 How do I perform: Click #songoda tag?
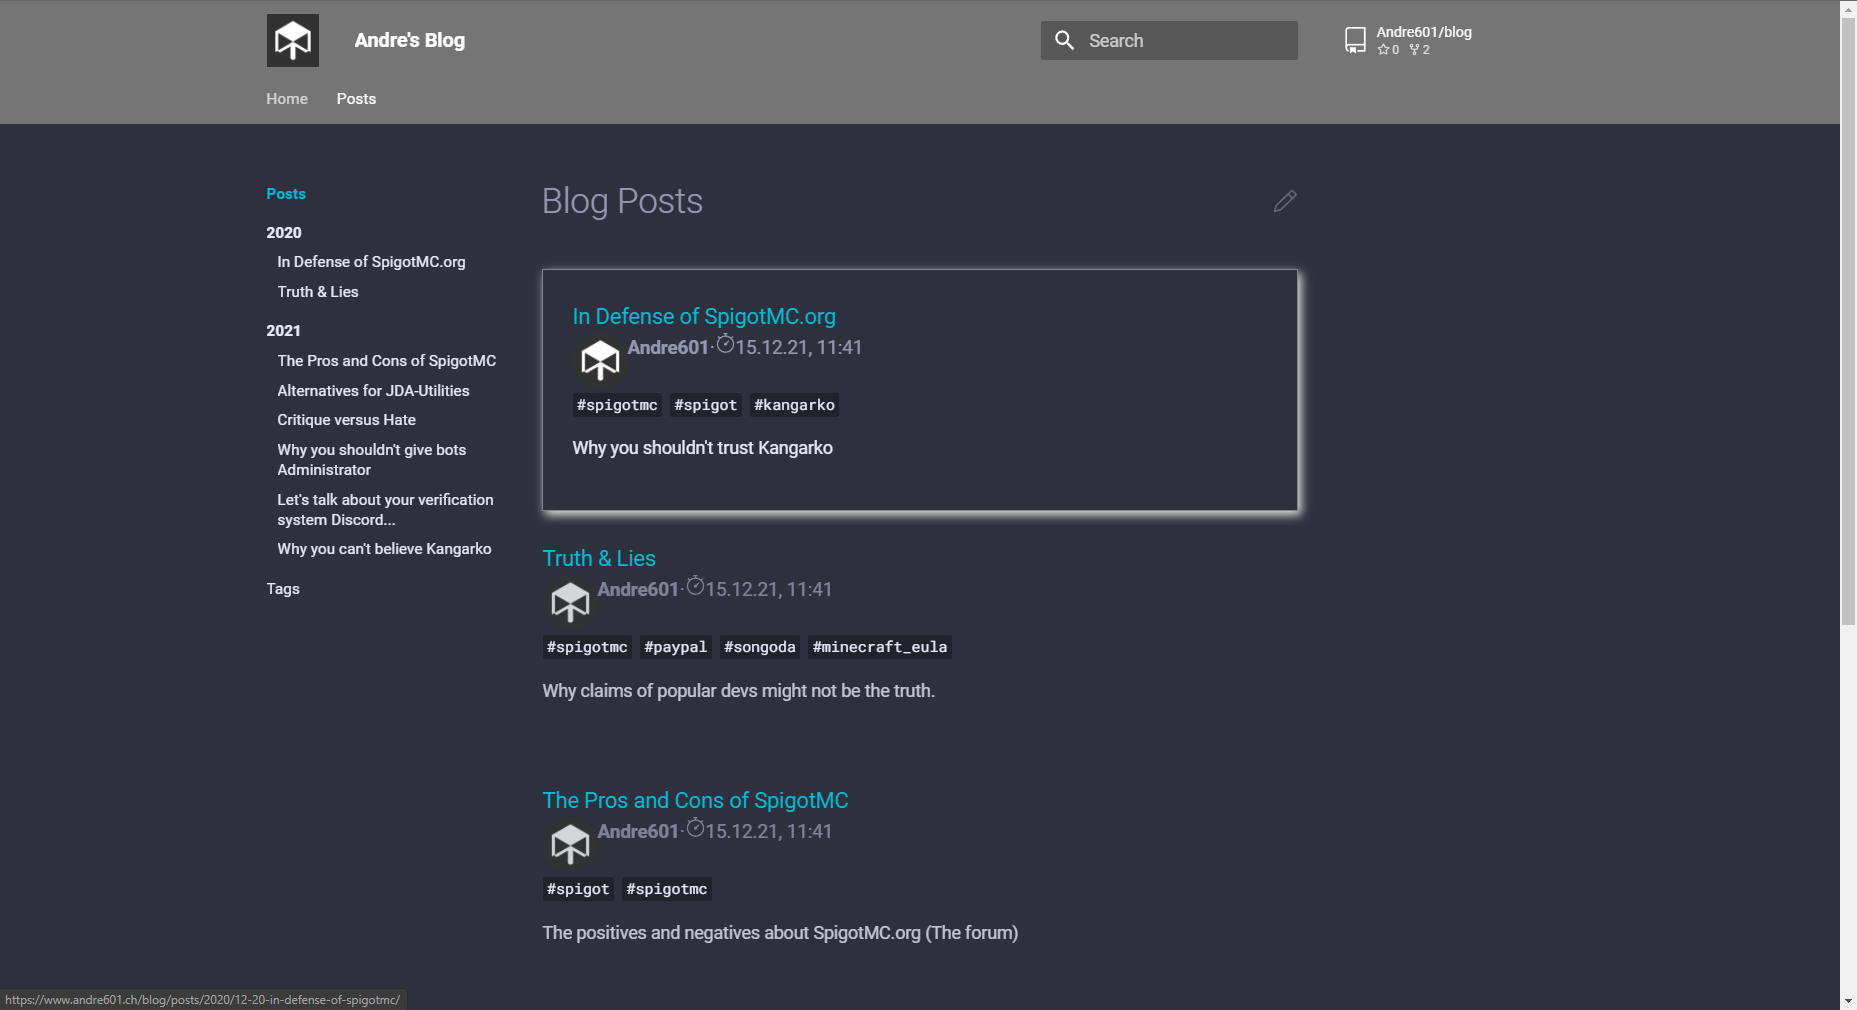(760, 647)
